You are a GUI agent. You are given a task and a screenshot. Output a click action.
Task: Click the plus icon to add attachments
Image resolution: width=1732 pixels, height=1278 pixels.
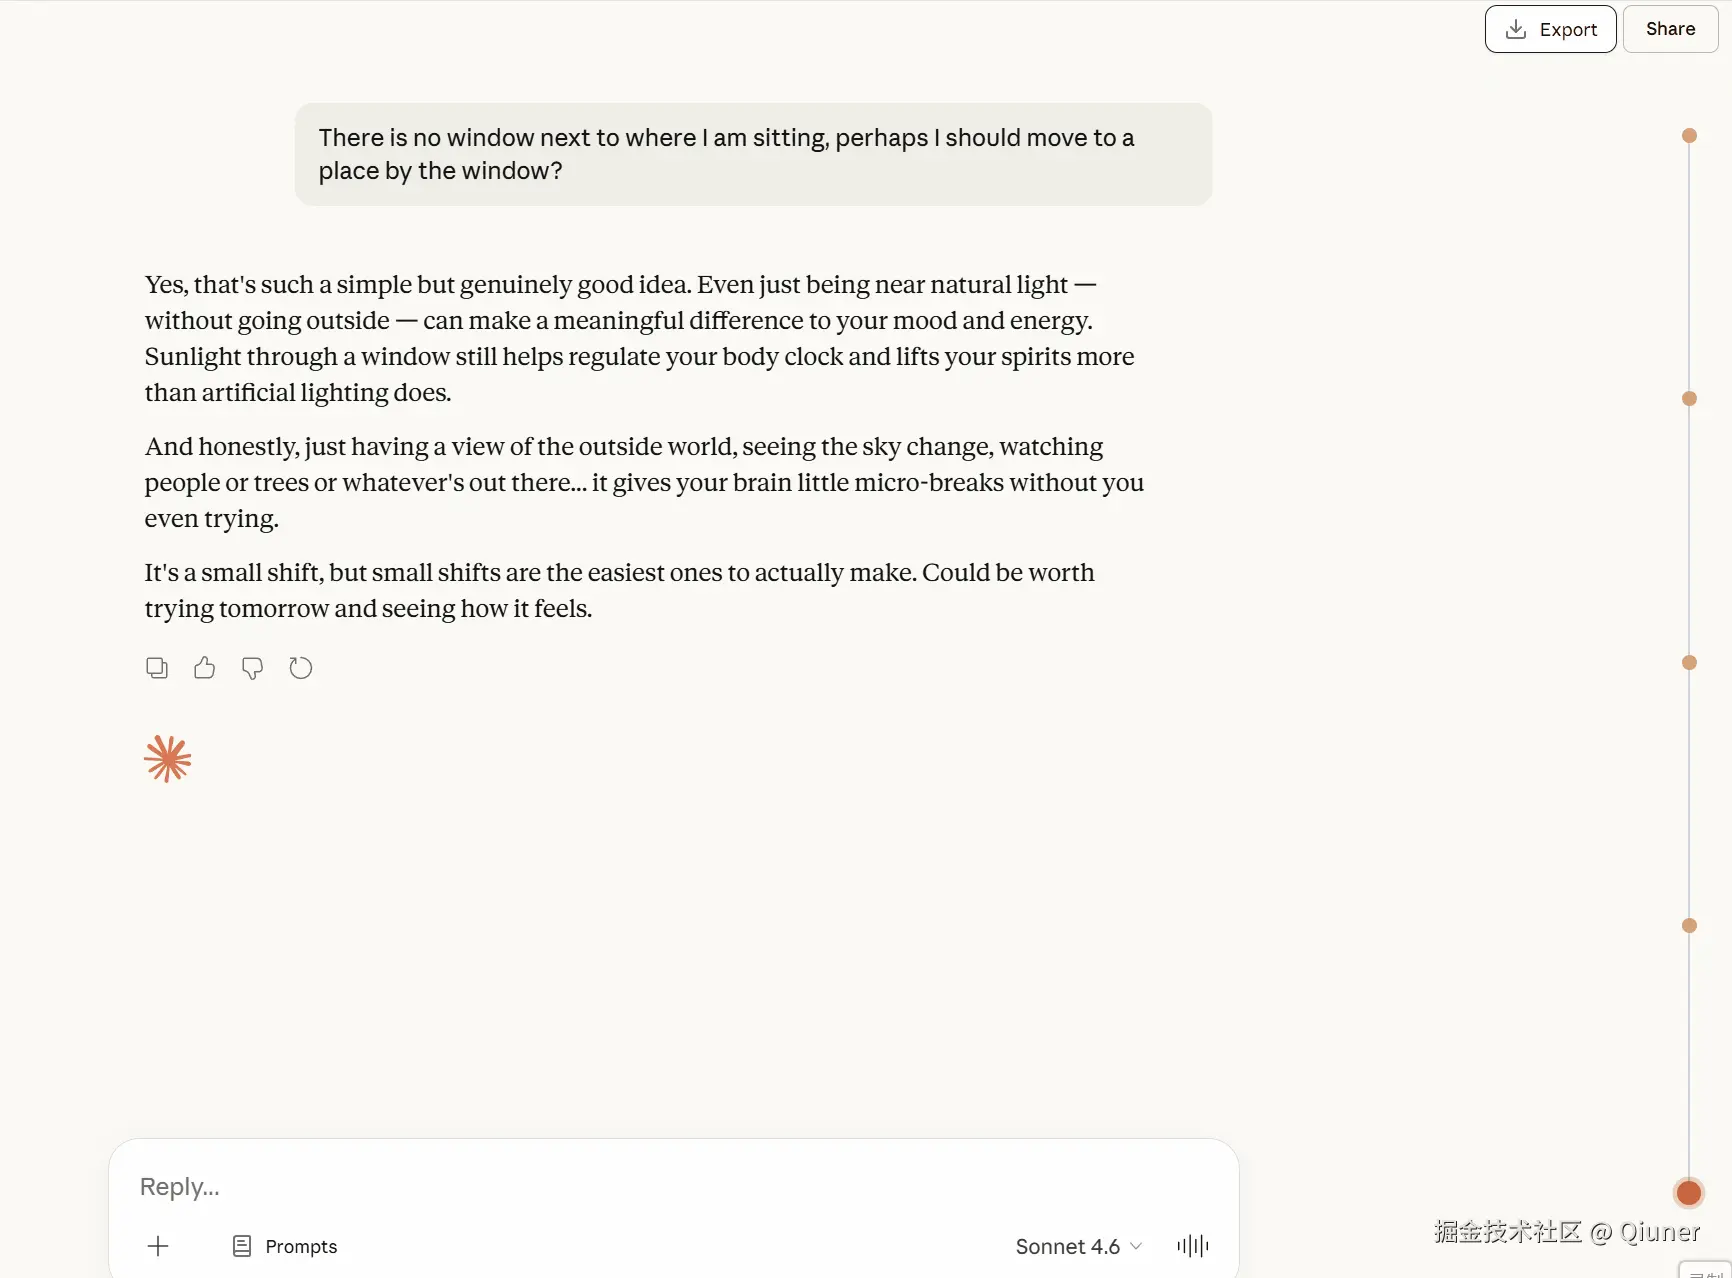[x=158, y=1246]
